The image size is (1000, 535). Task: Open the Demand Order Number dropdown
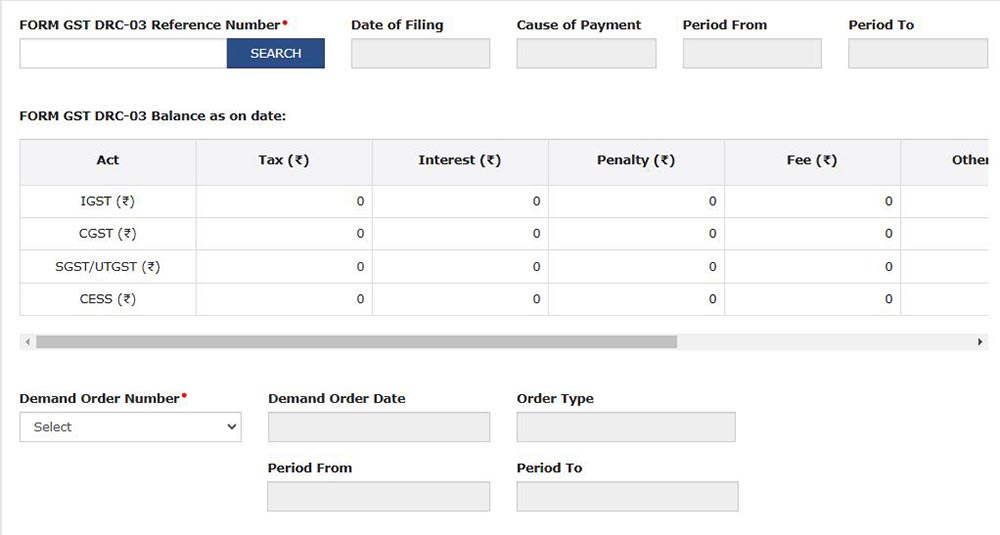pos(130,427)
